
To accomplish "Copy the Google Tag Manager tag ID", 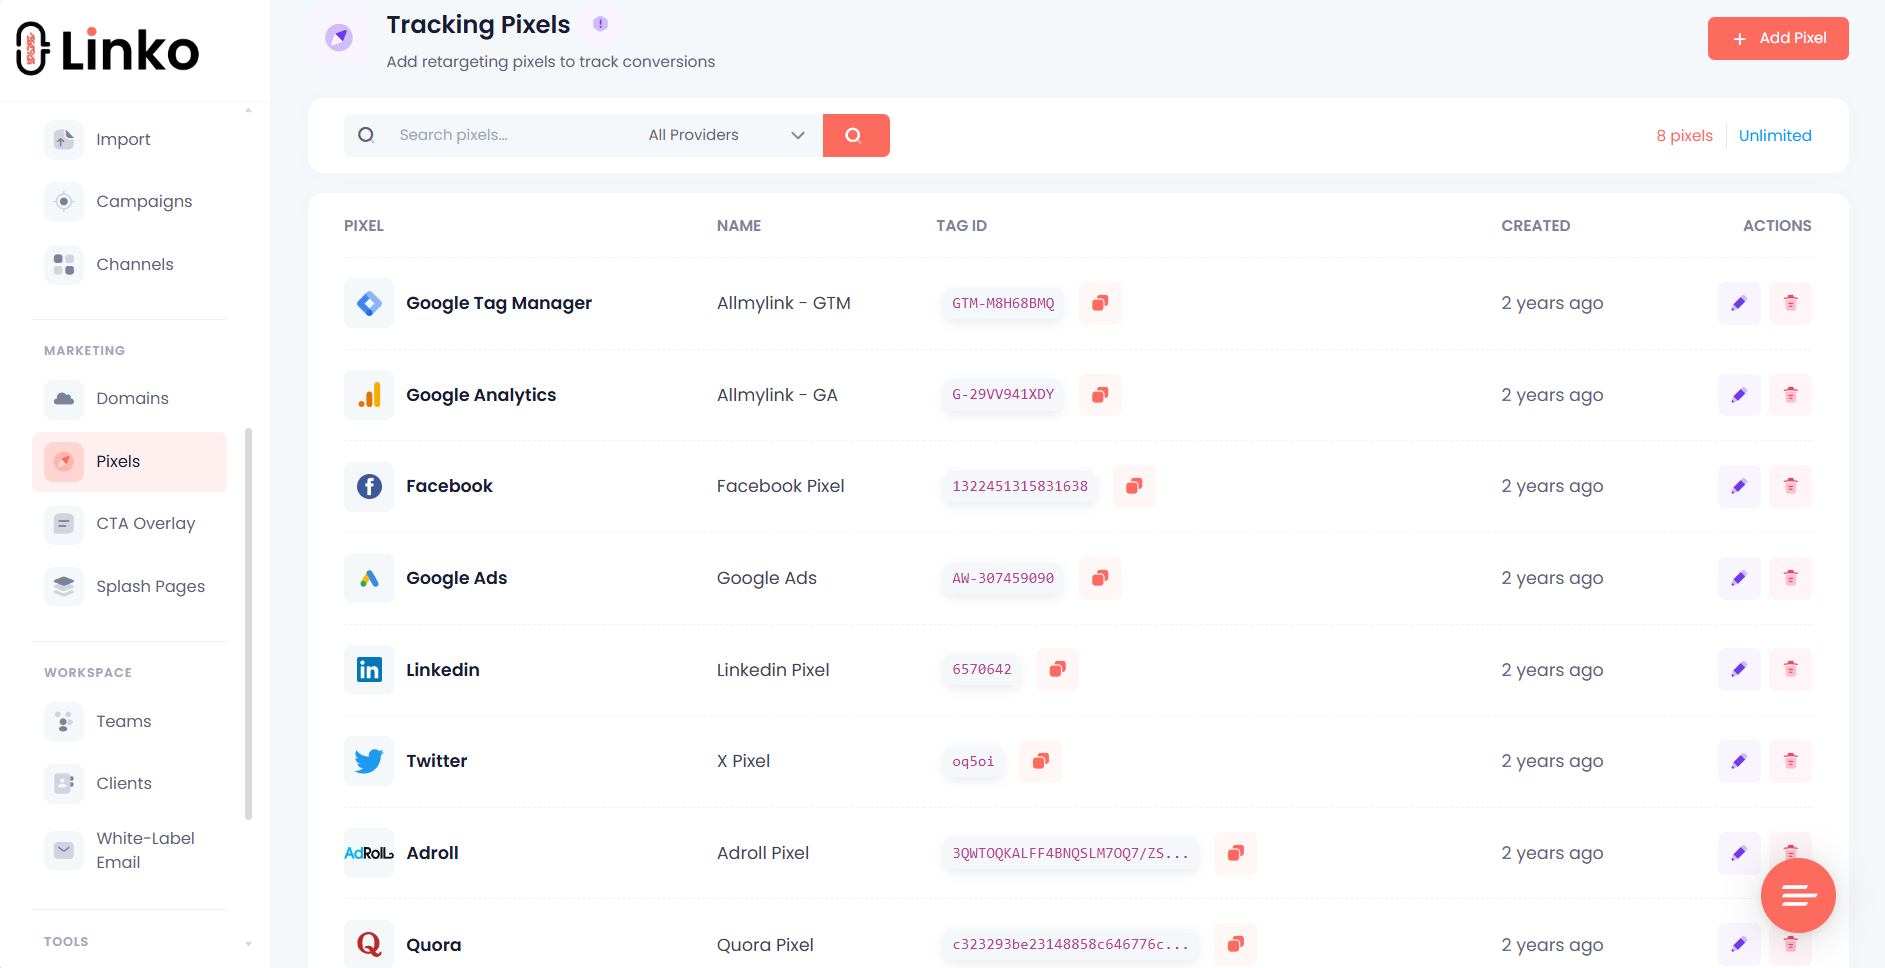I will (1100, 303).
